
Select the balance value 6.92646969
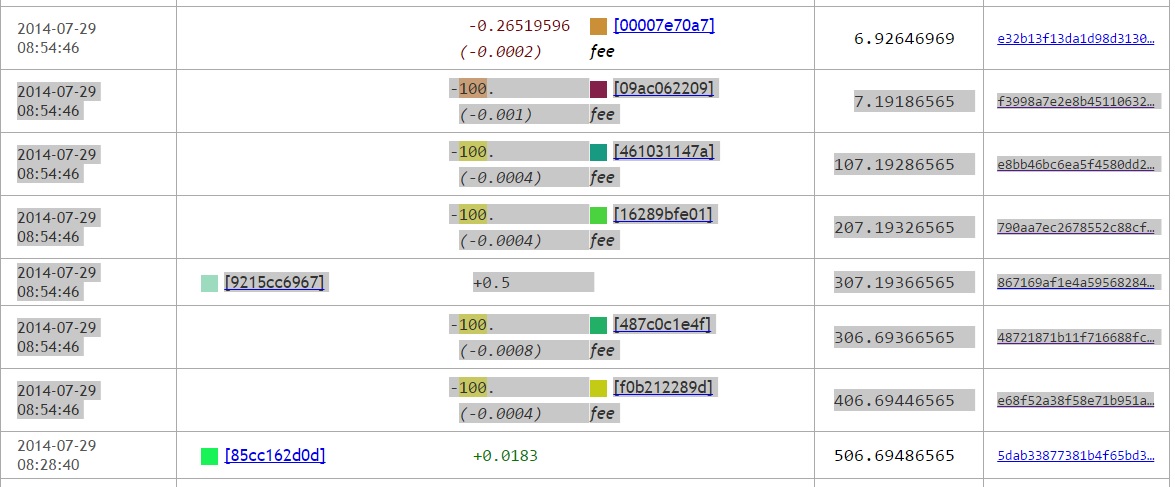[904, 38]
